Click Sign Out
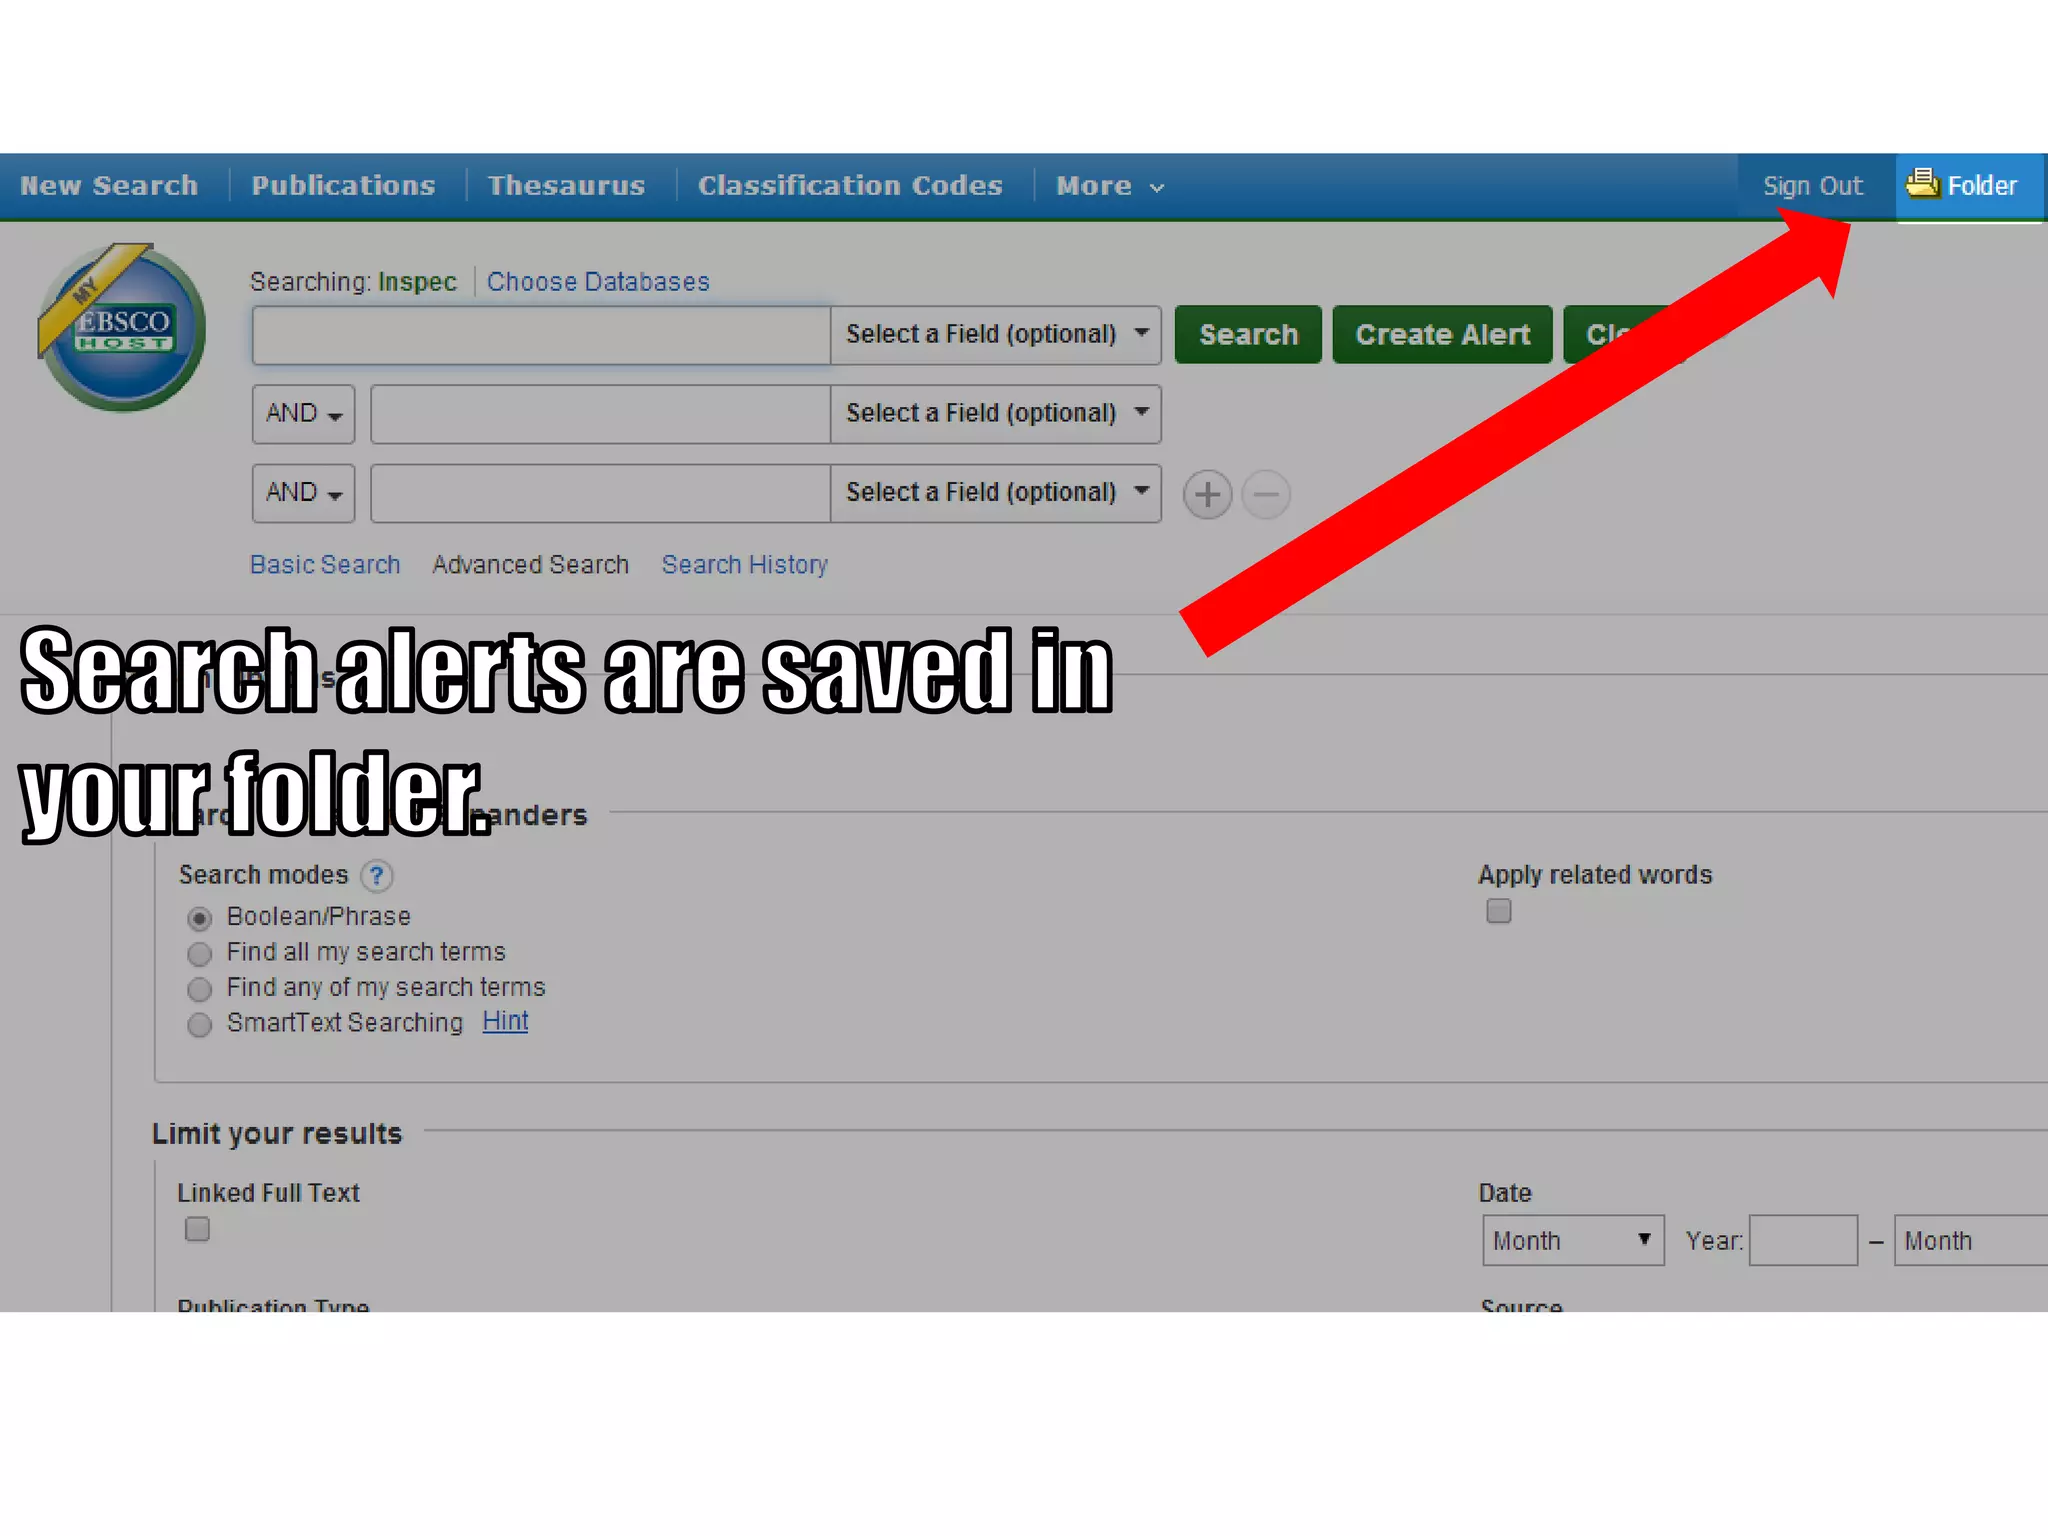 [x=1812, y=186]
